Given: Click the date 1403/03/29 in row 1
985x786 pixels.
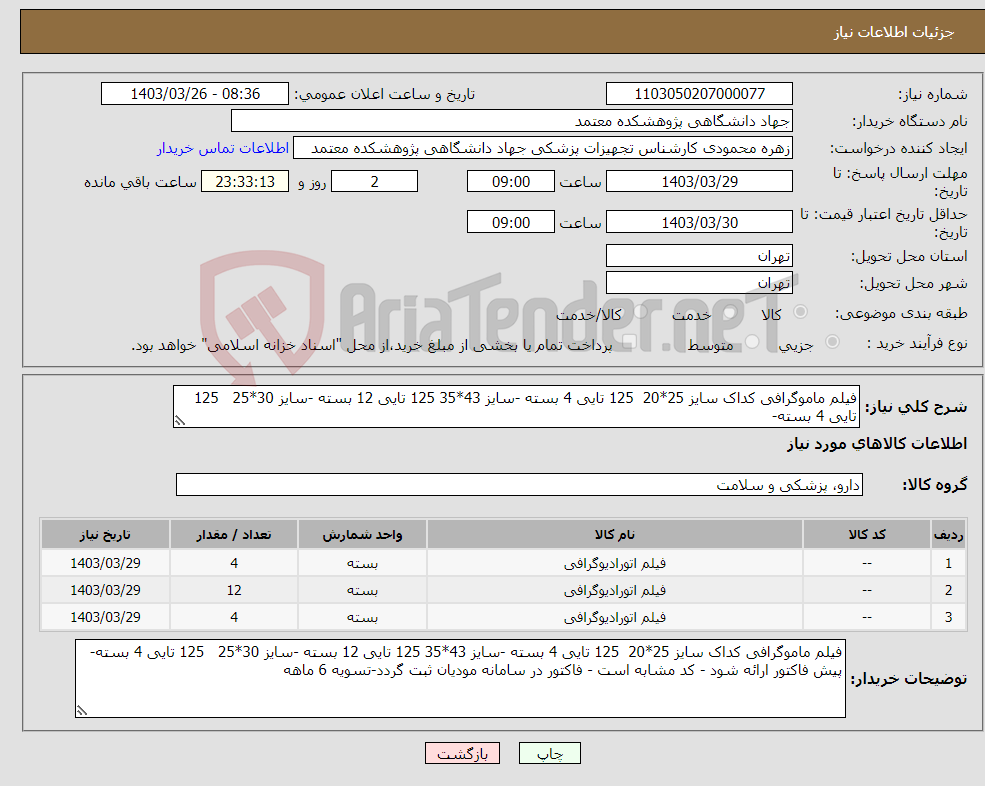Looking at the screenshot, I should click(x=106, y=564).
